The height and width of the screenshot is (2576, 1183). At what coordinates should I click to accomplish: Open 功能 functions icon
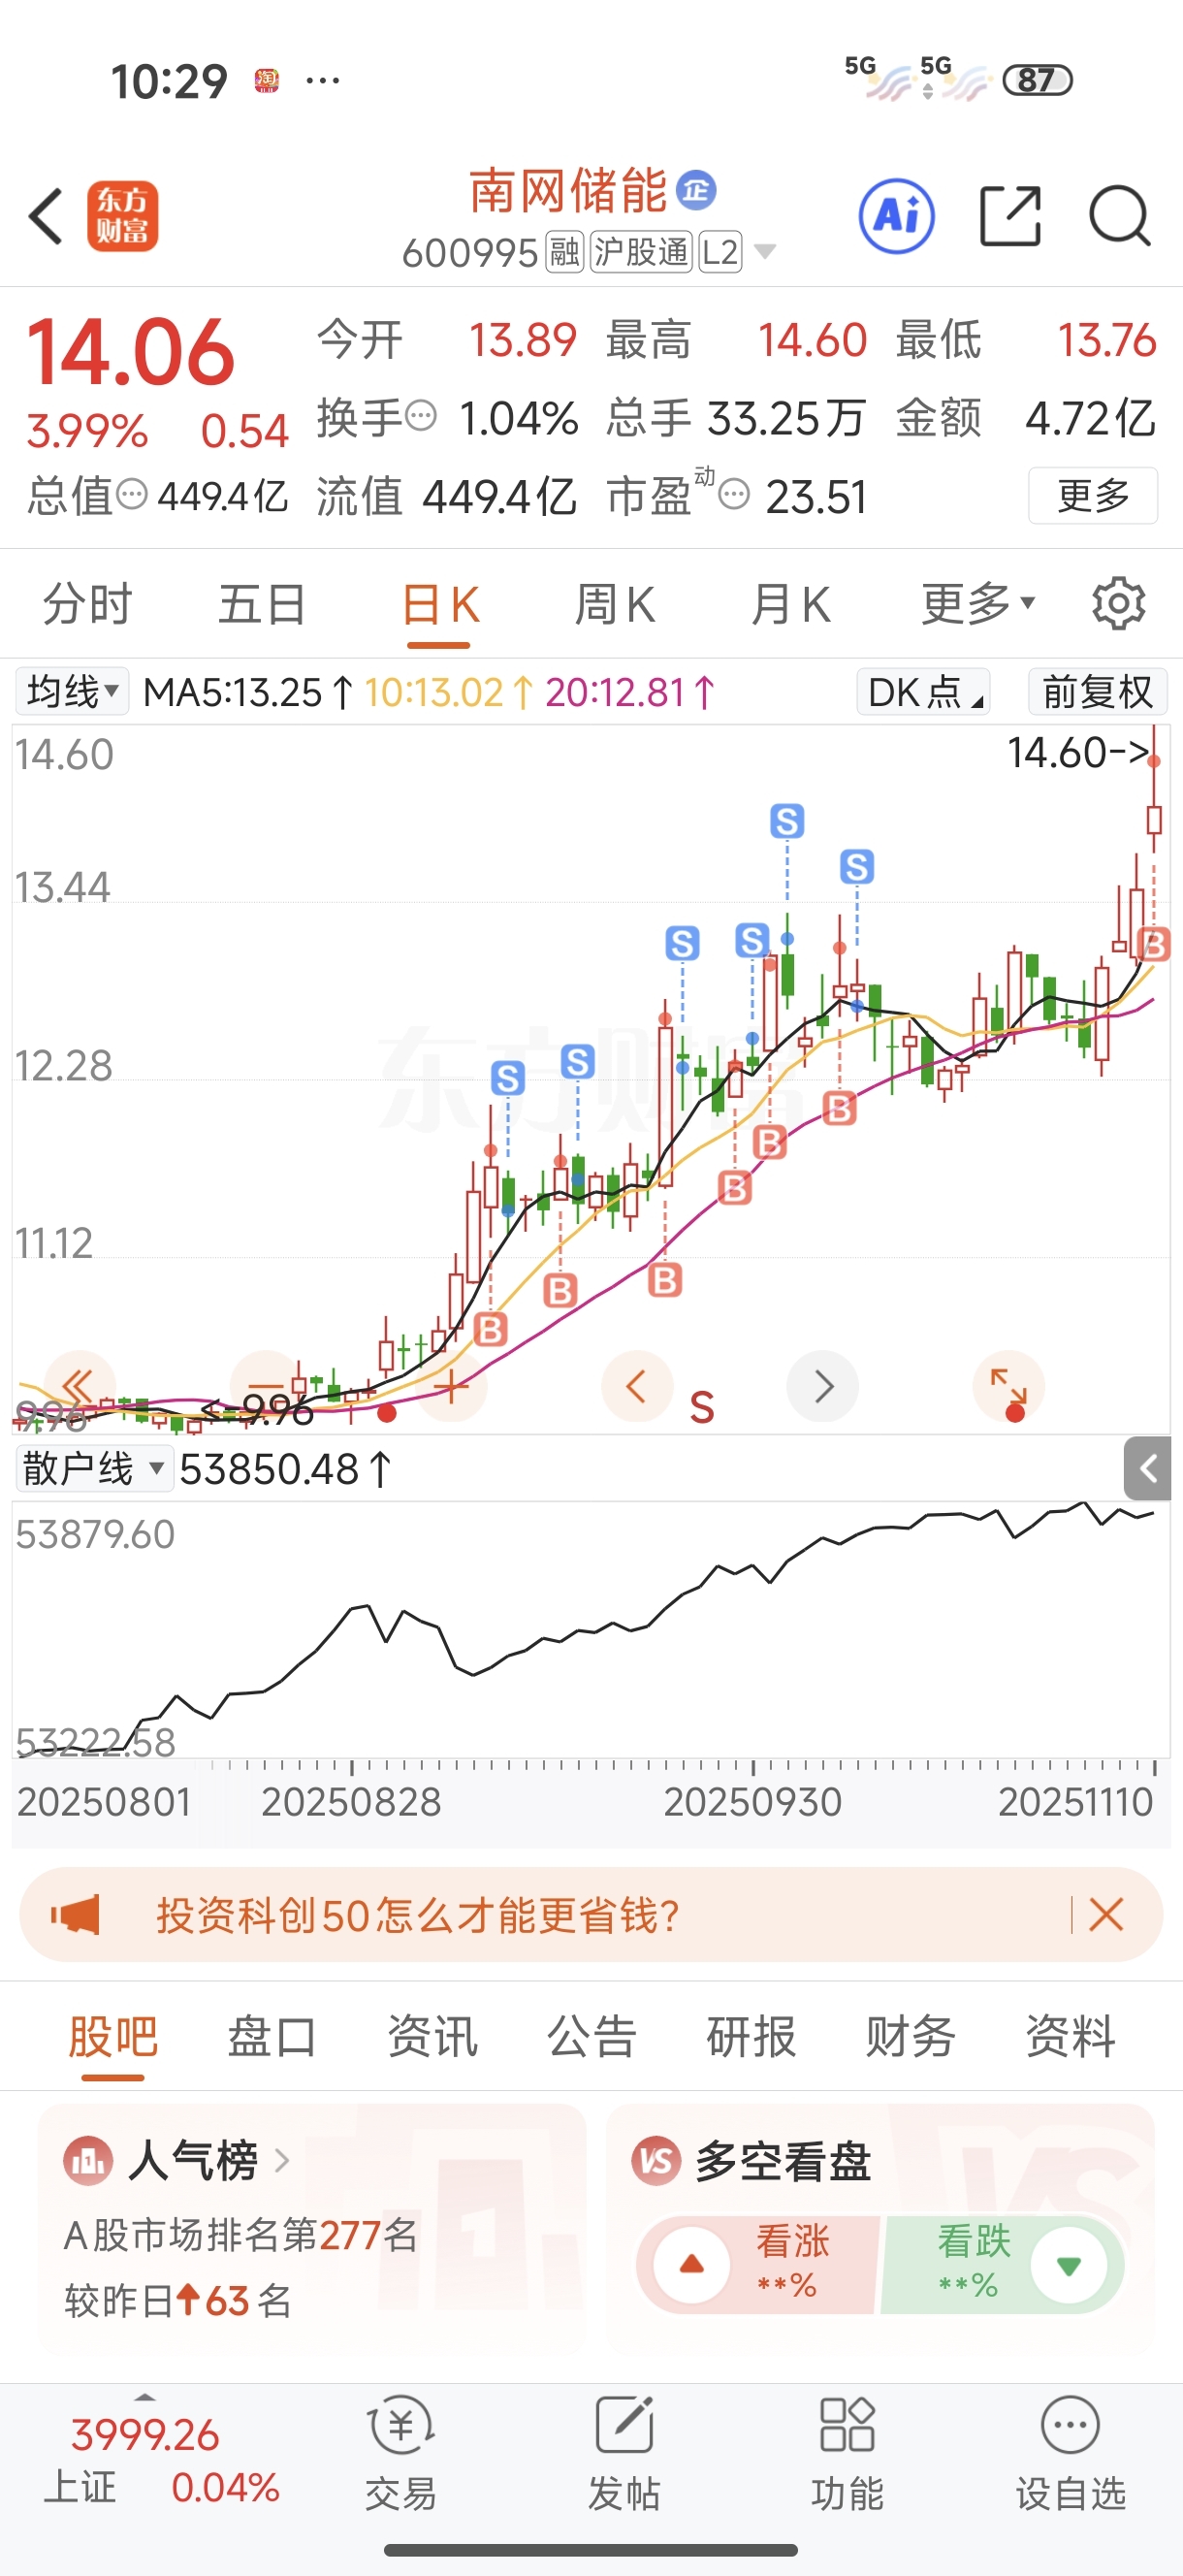click(x=847, y=2453)
